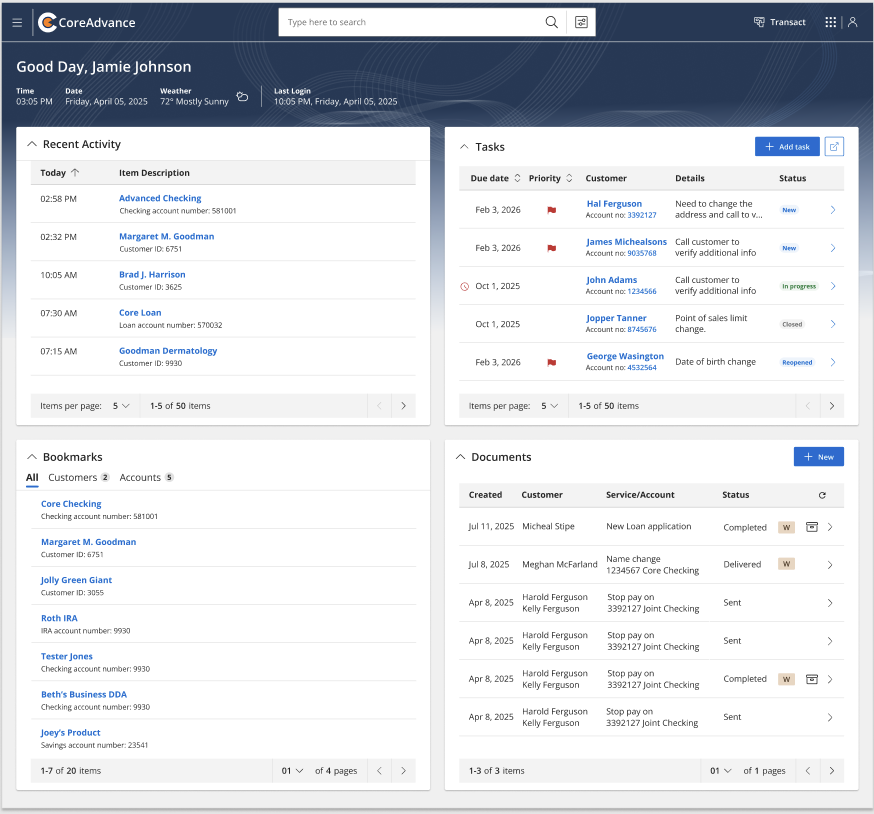Open Tasks in external window icon
The image size is (874, 814).
(834, 147)
